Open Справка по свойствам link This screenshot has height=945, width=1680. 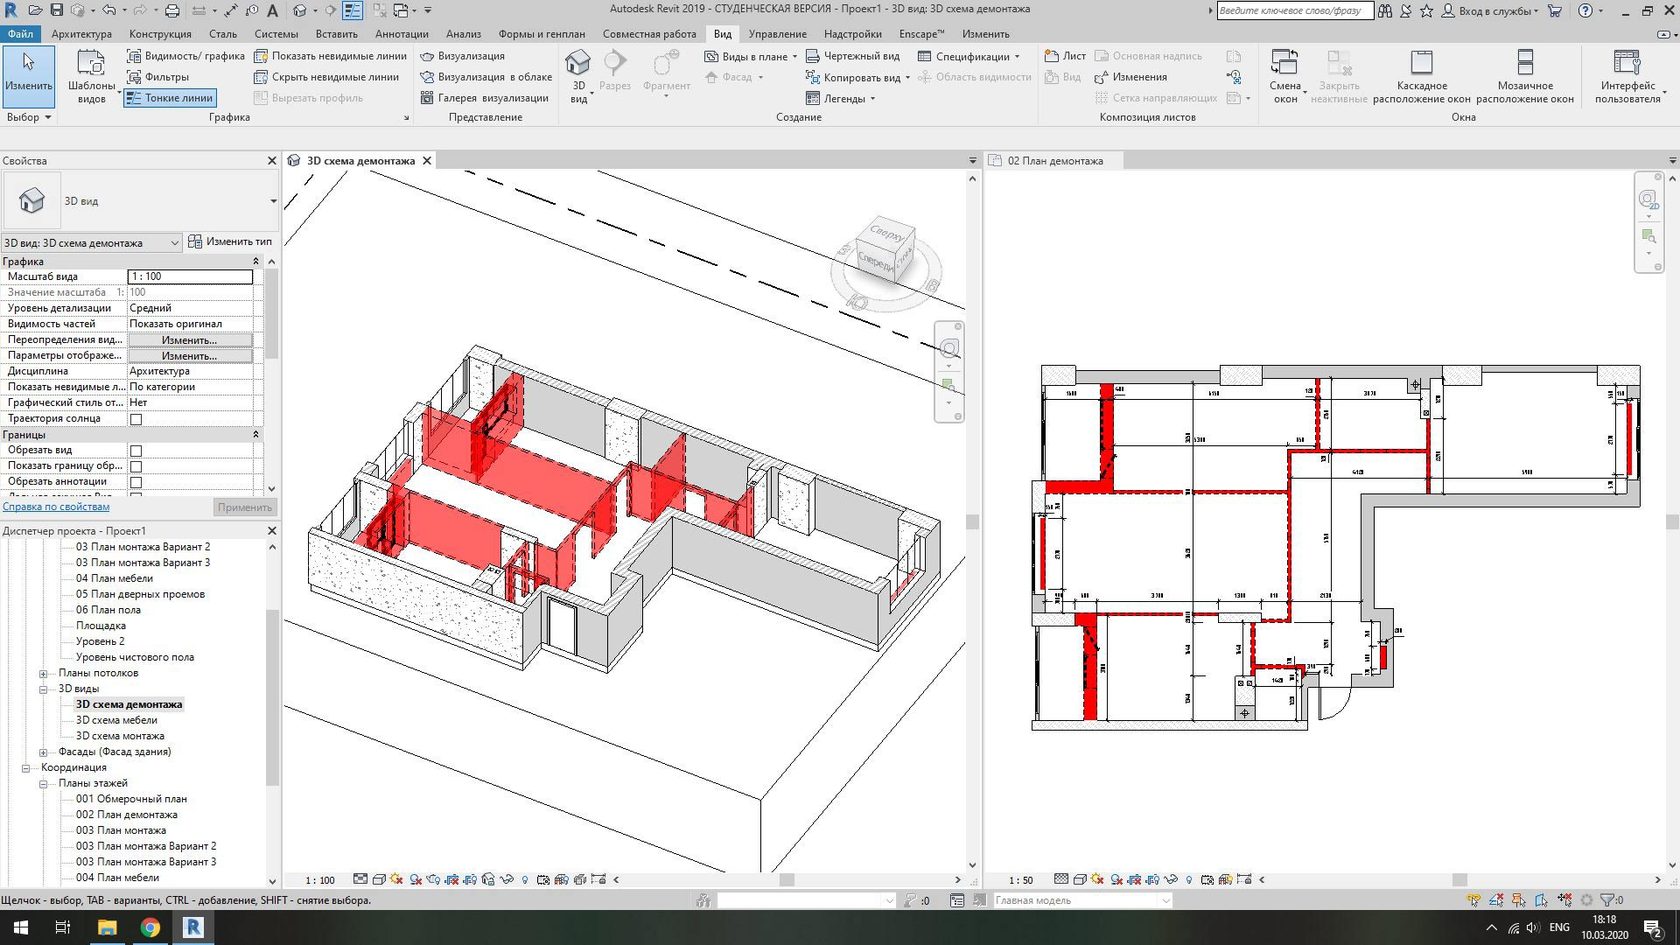(x=56, y=507)
